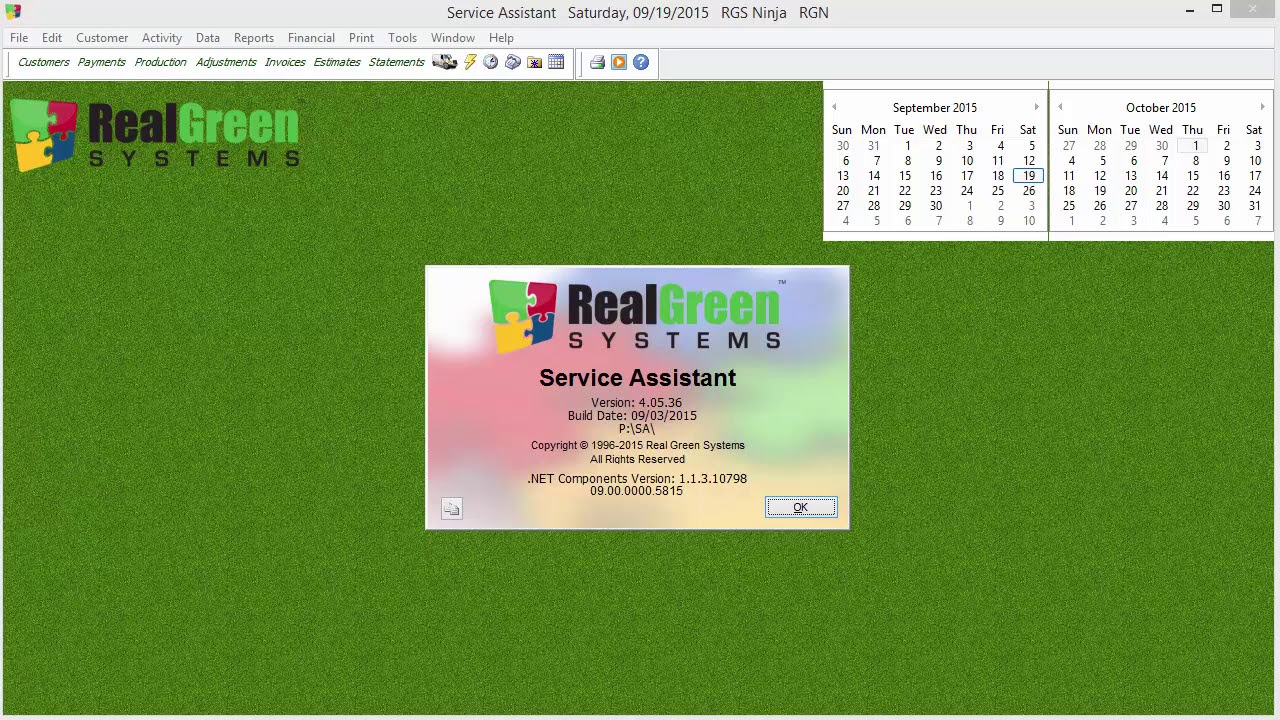This screenshot has height=720, width=1280.
Task: Go to previous month in October calendar
Action: (1060, 107)
